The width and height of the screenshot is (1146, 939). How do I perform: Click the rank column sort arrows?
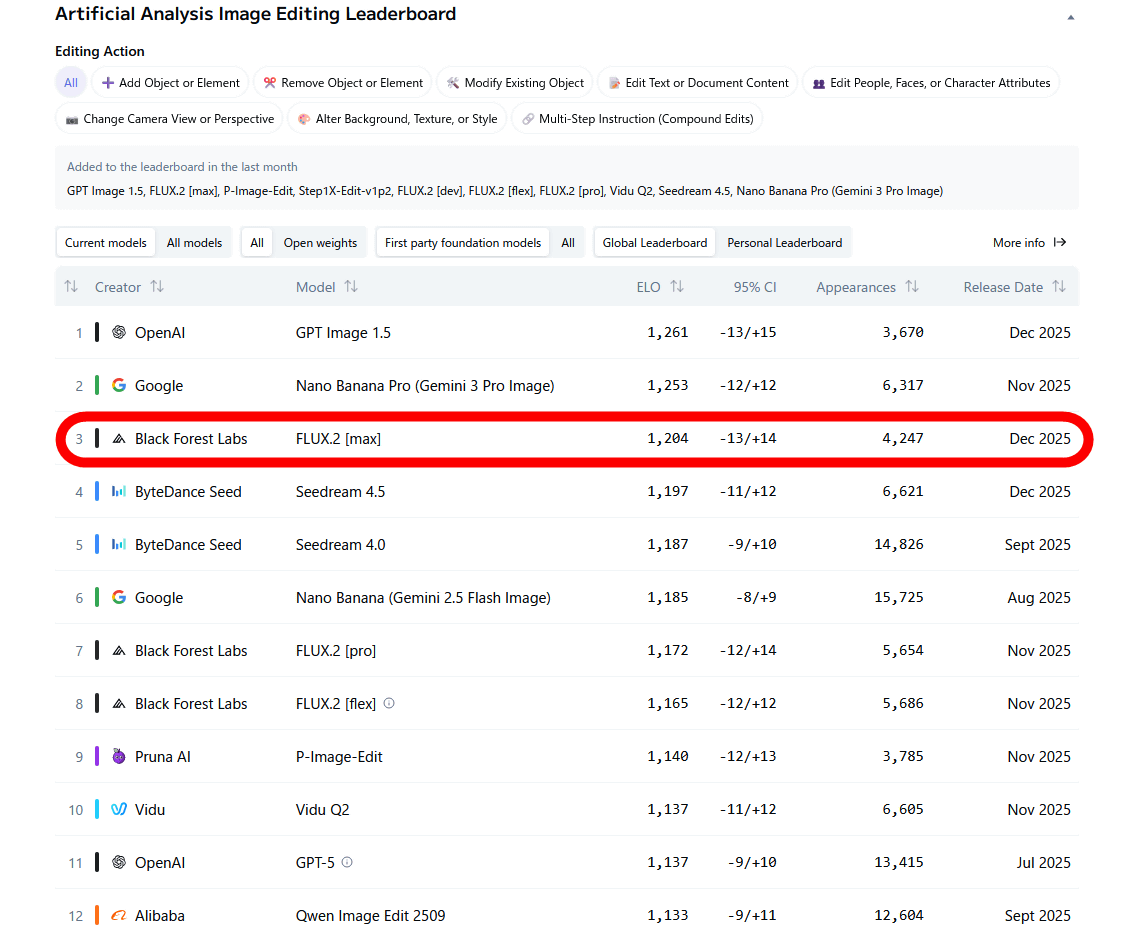(71, 287)
